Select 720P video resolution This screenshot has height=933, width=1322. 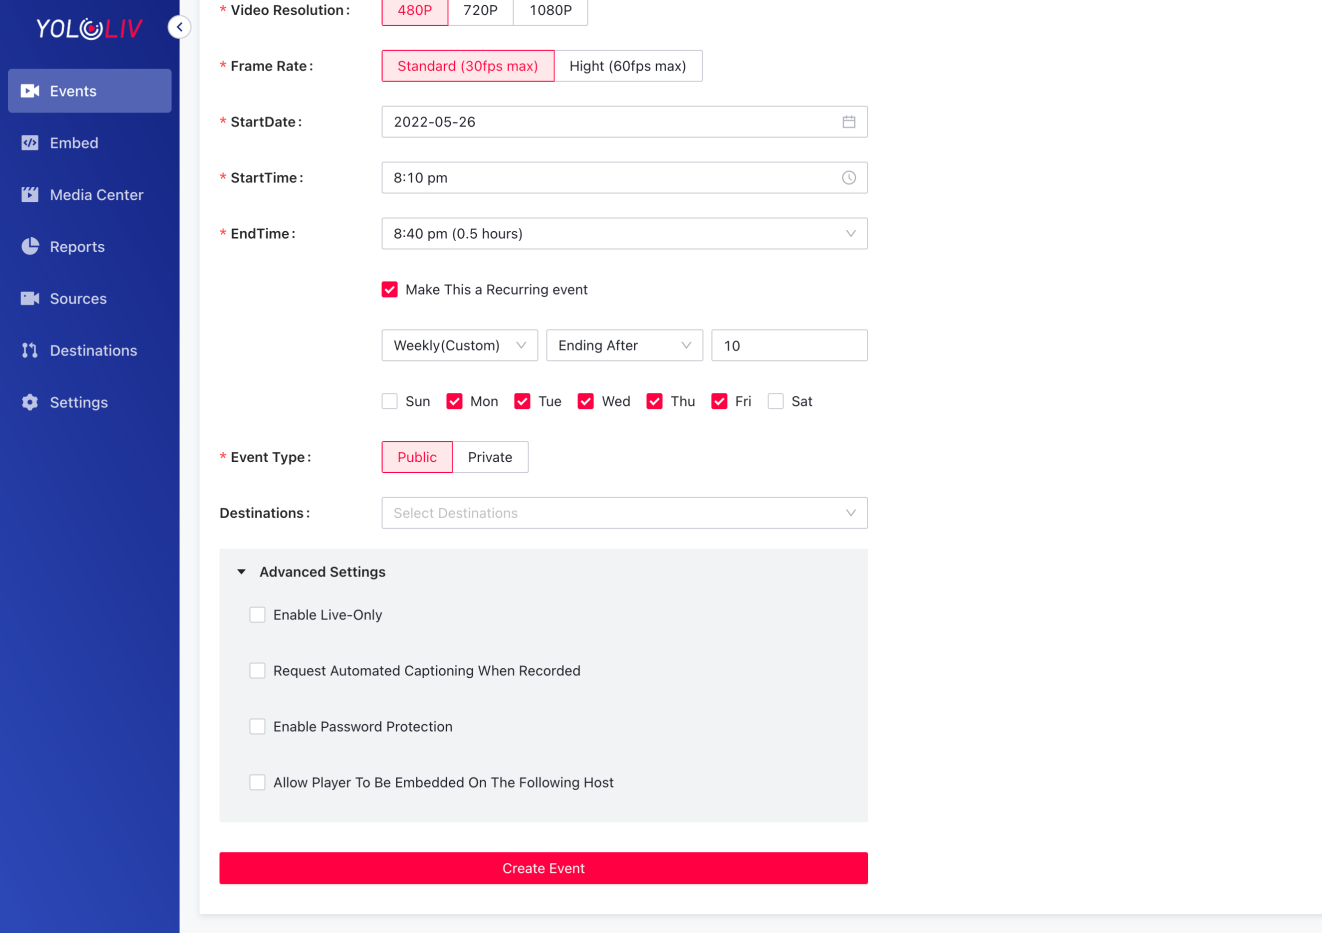pos(481,10)
